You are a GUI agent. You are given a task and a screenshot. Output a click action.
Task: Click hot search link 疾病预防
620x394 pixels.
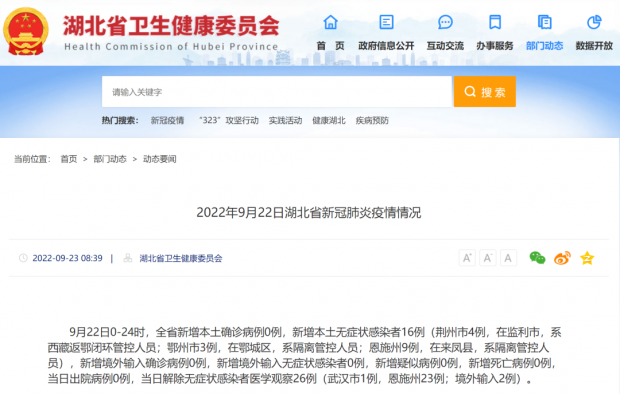(372, 120)
